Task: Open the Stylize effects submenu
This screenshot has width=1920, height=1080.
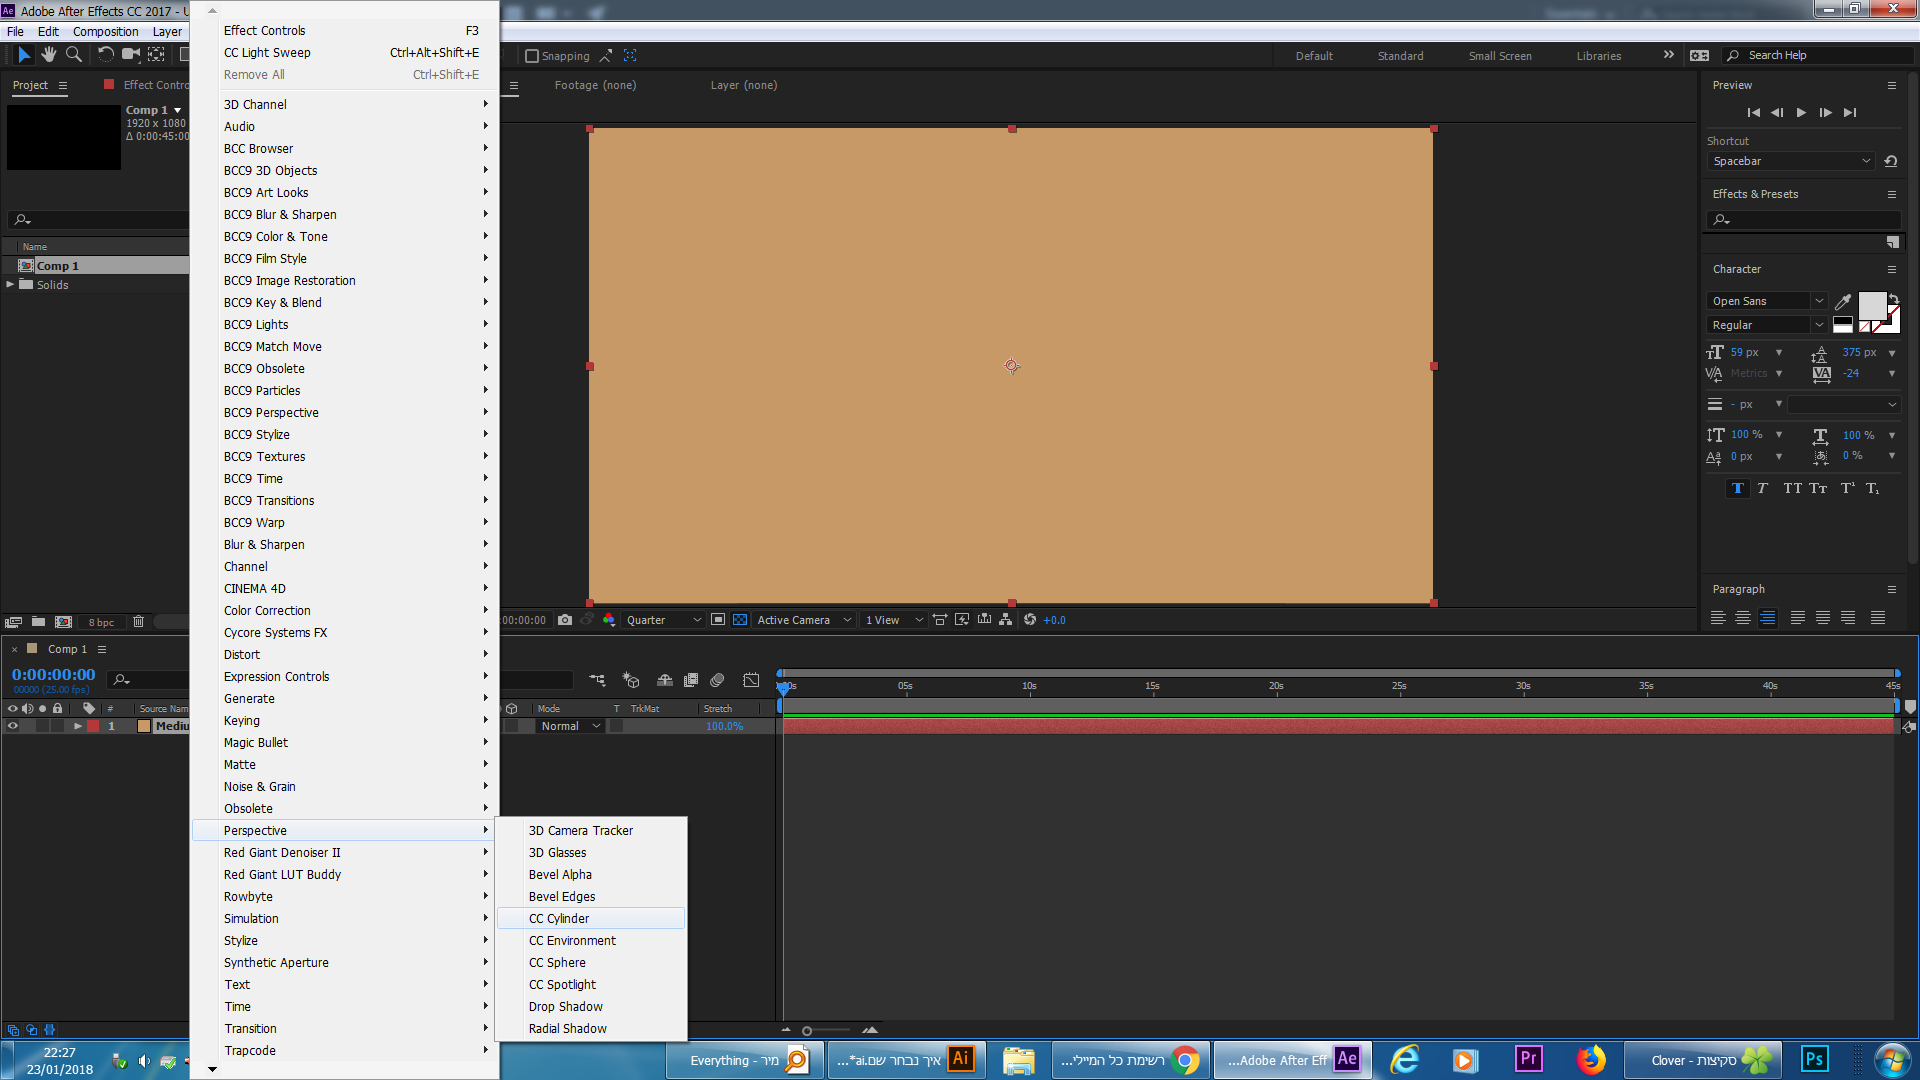Action: (x=241, y=940)
